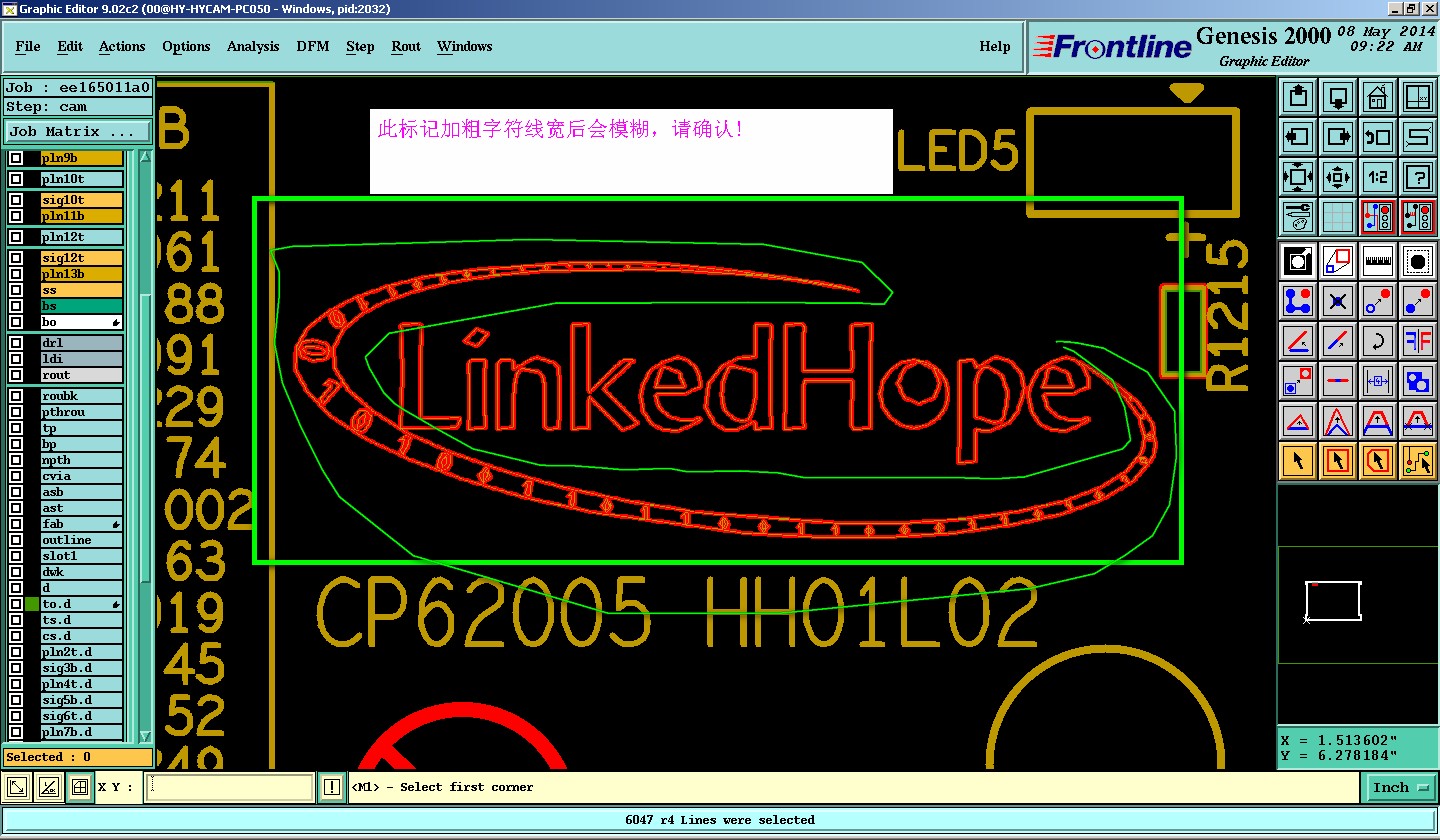Viewport: 1440px width, 840px height.
Task: Click the overview navigation thumbnail
Action: tap(1357, 605)
